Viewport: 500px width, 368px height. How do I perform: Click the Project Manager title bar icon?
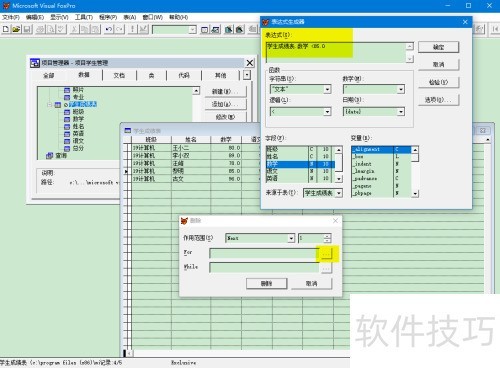pos(35,63)
